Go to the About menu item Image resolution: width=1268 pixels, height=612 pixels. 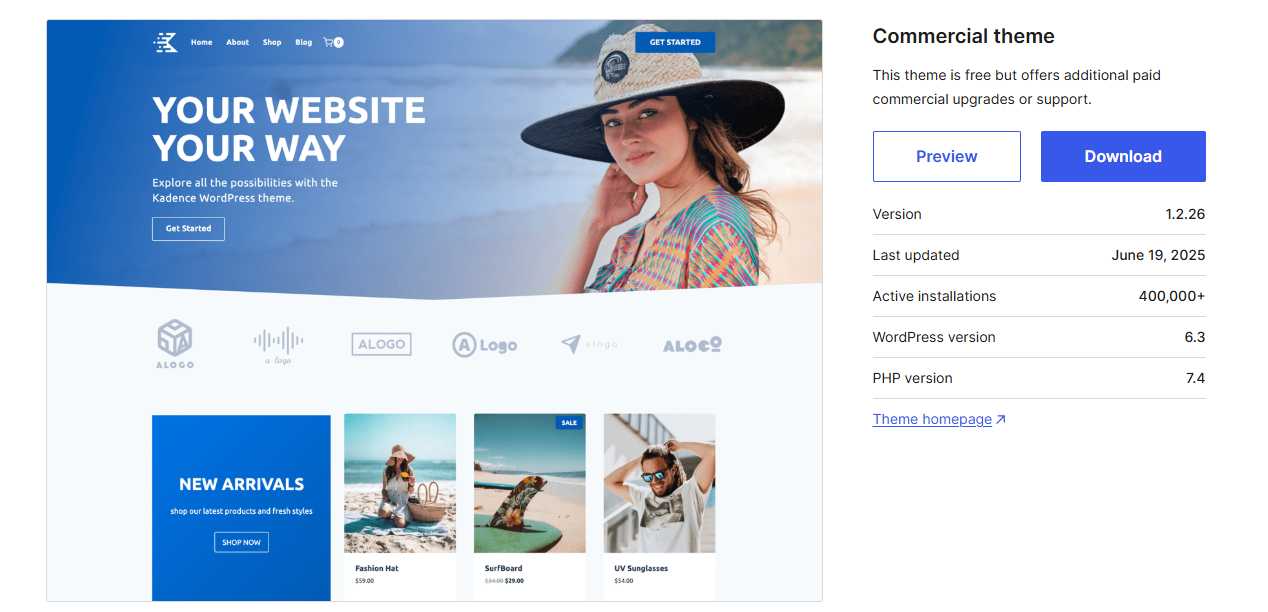(x=237, y=42)
